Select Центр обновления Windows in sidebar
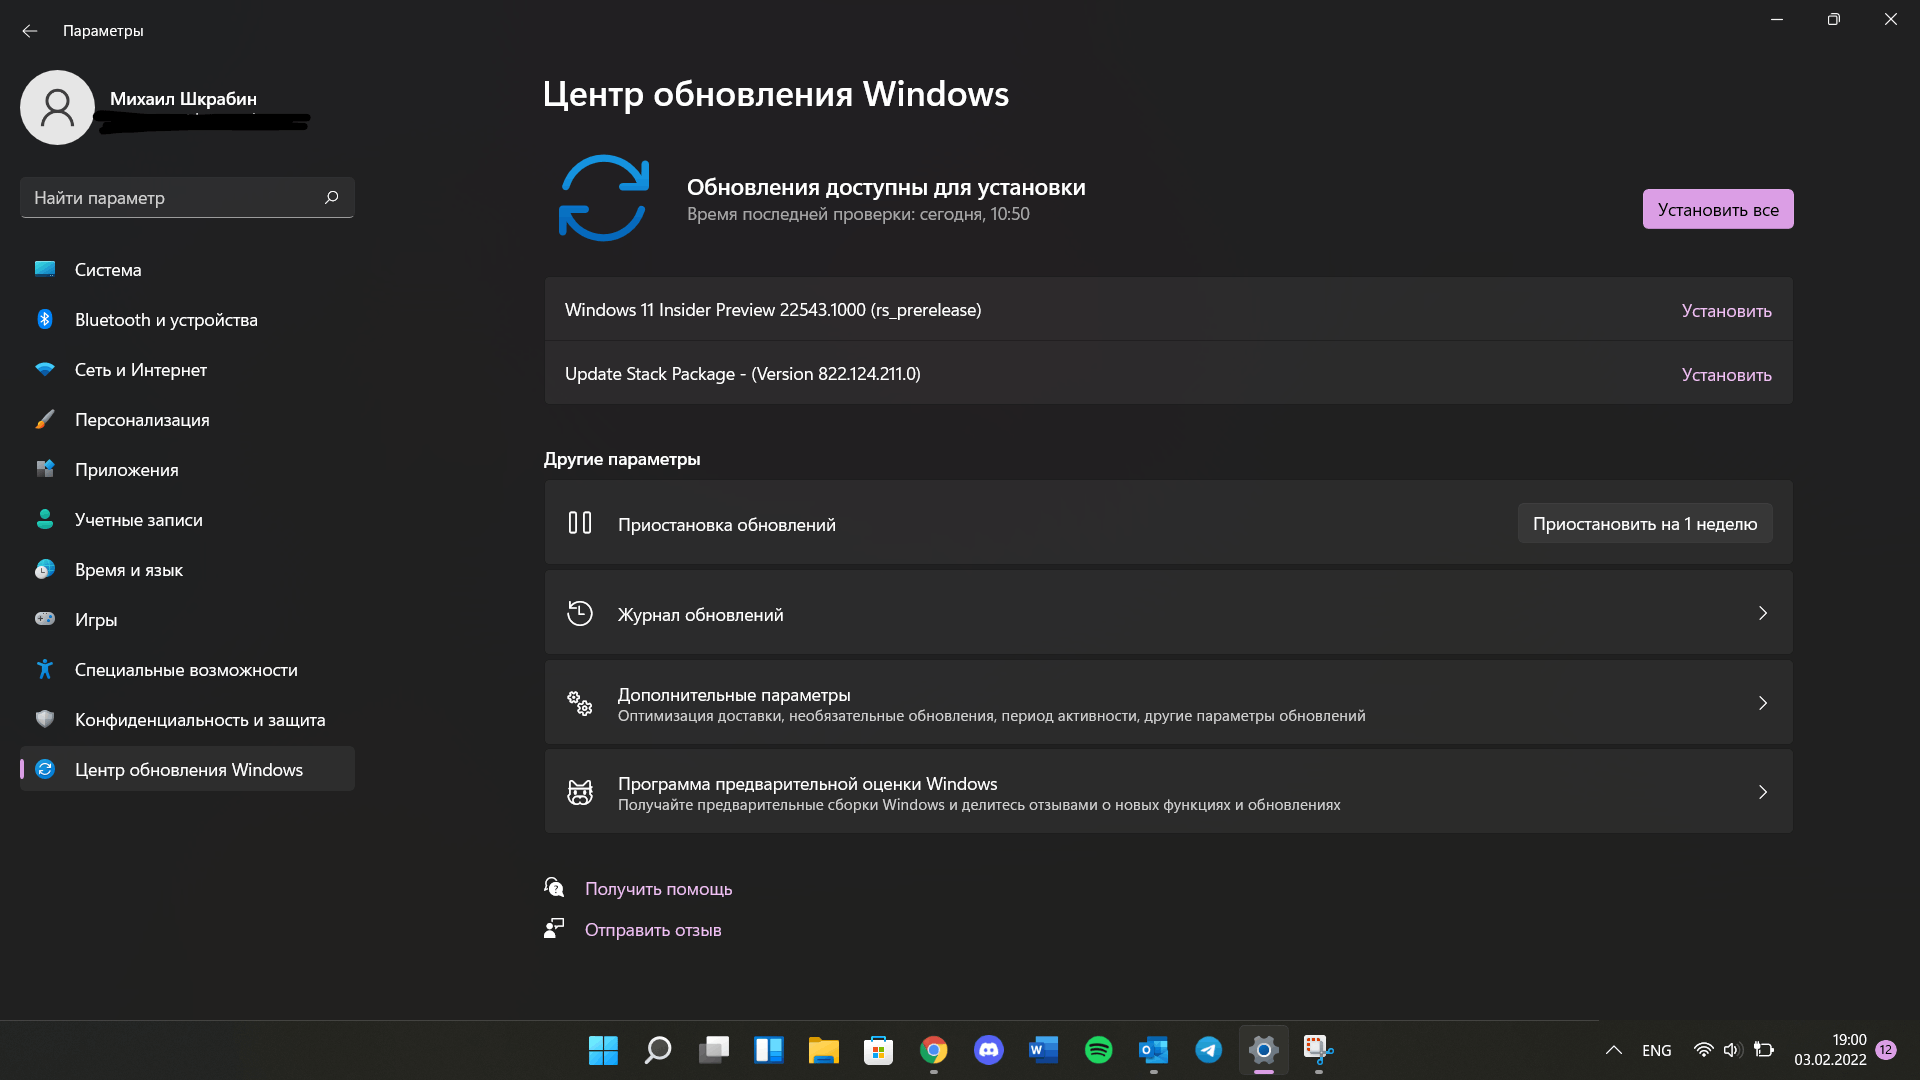Screen dimensions: 1920x1080 pos(187,769)
